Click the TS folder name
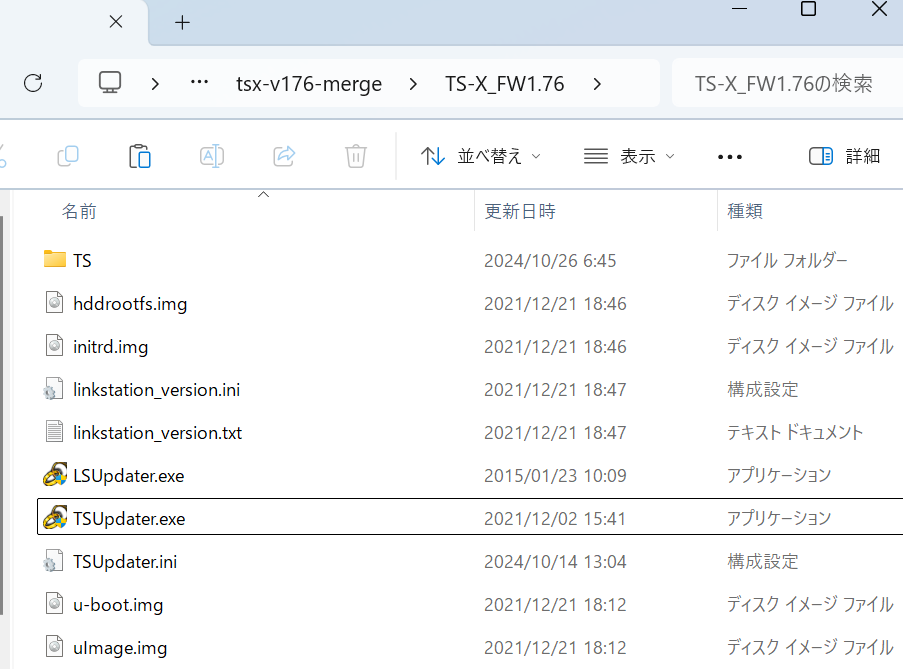The height and width of the screenshot is (669, 903). coord(82,260)
